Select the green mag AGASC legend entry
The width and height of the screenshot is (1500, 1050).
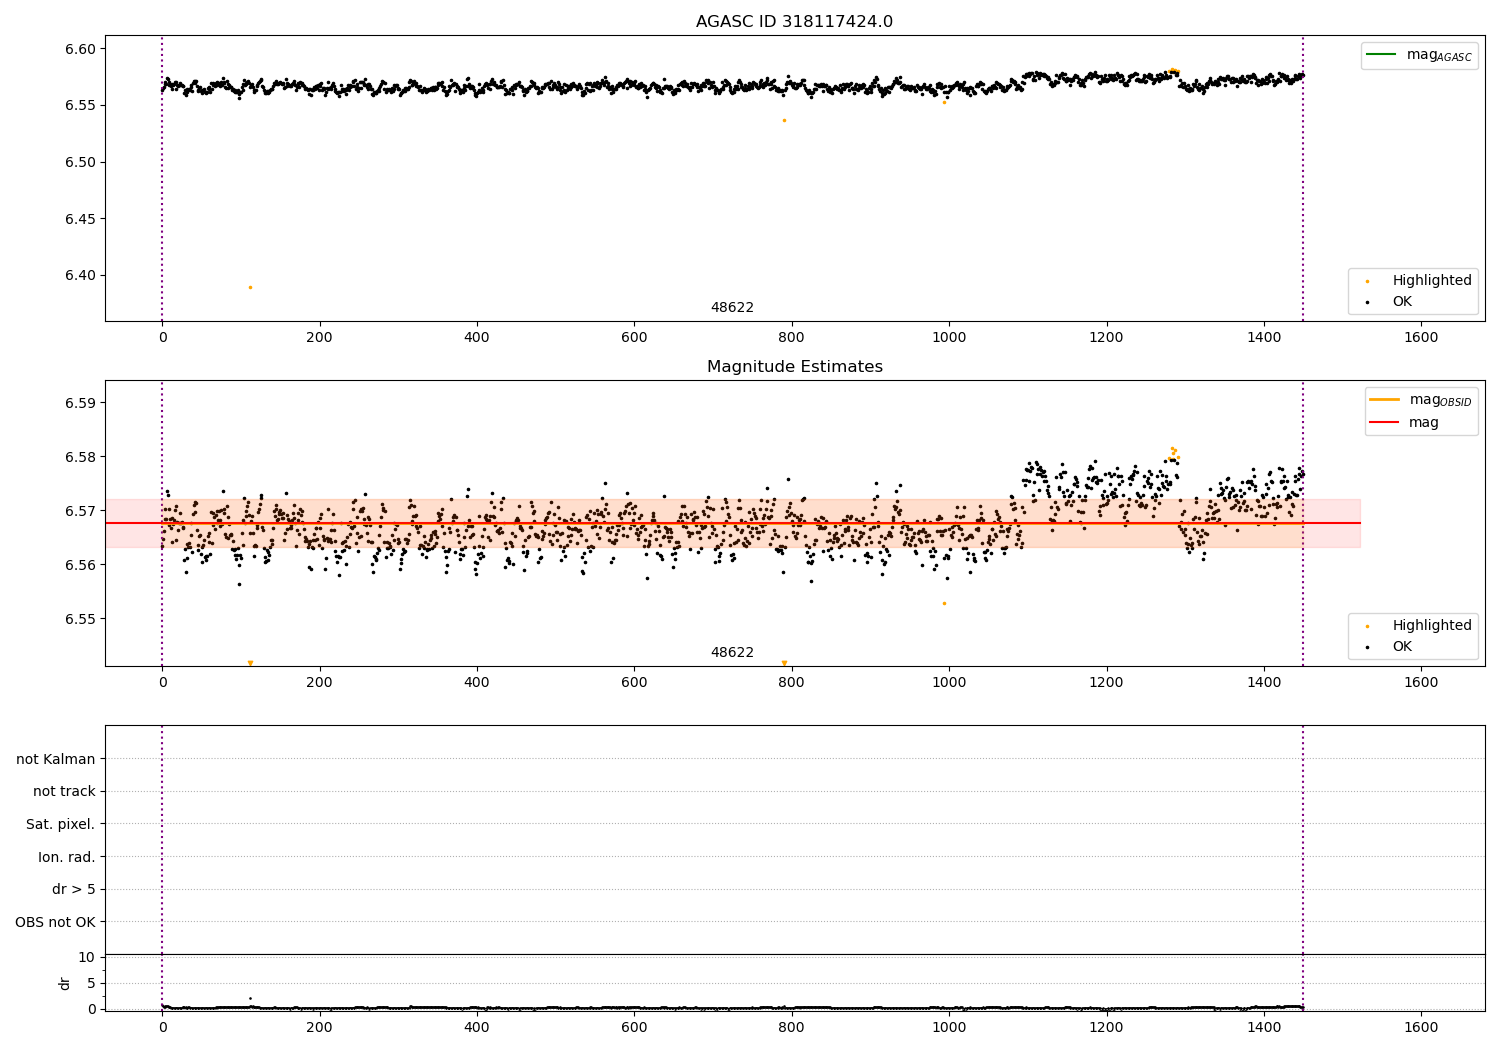pyautogui.click(x=1419, y=55)
